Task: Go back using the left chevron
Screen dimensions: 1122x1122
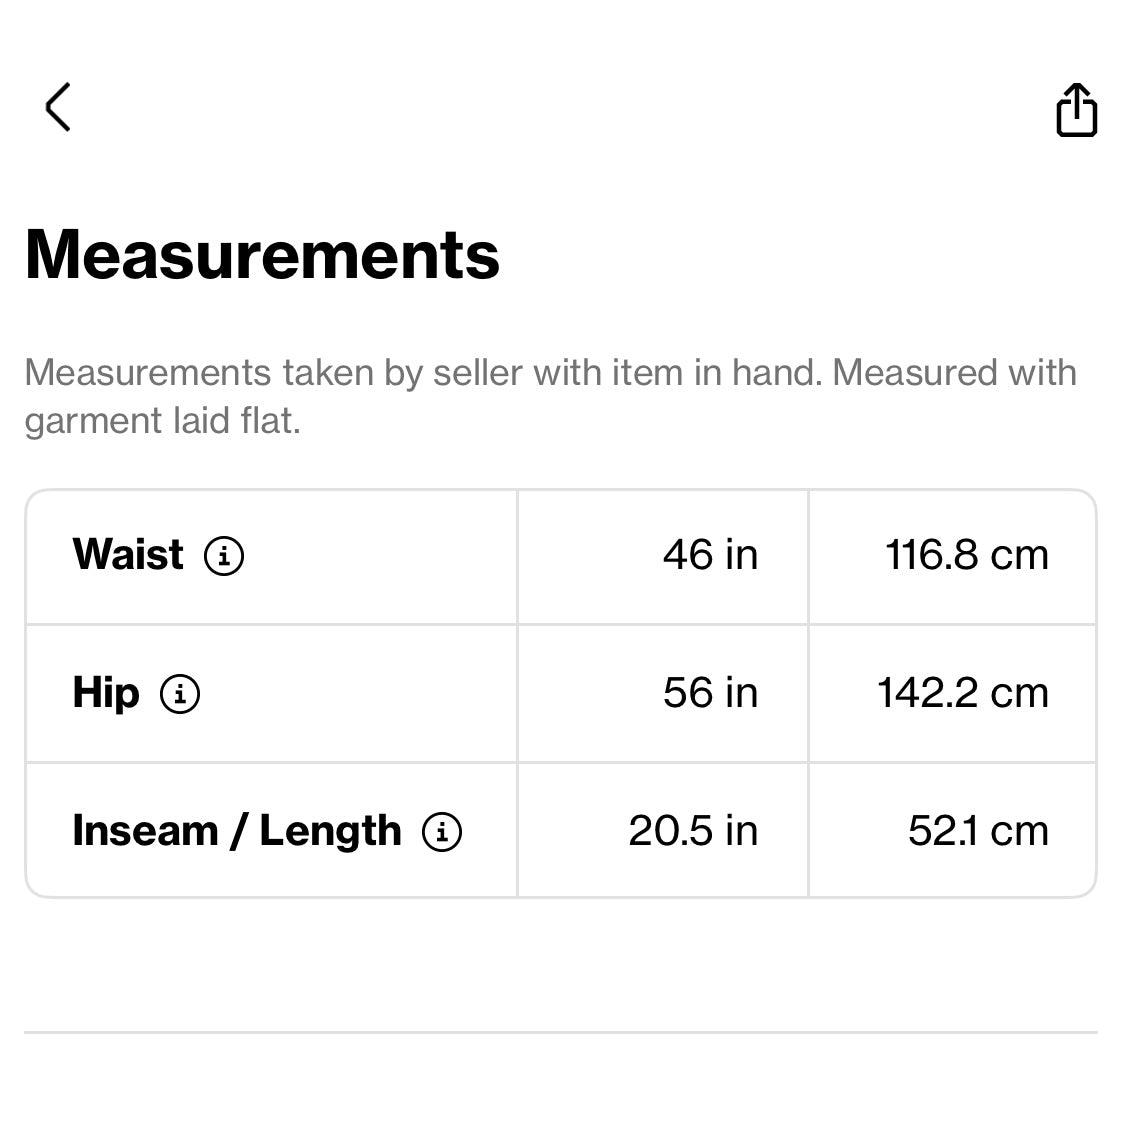Action: click(x=58, y=107)
